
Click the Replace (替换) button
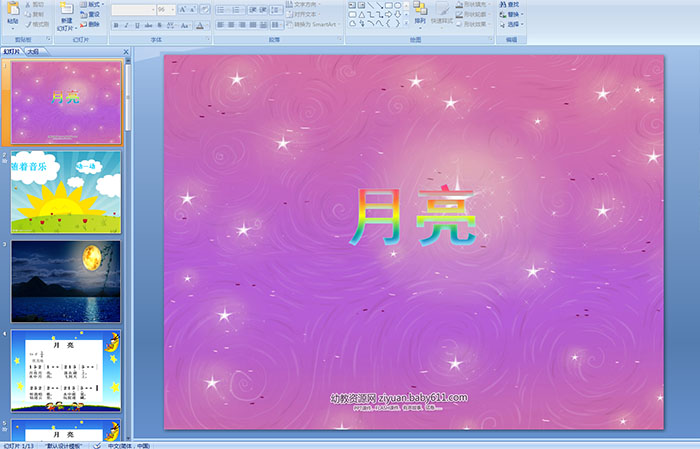(x=513, y=15)
